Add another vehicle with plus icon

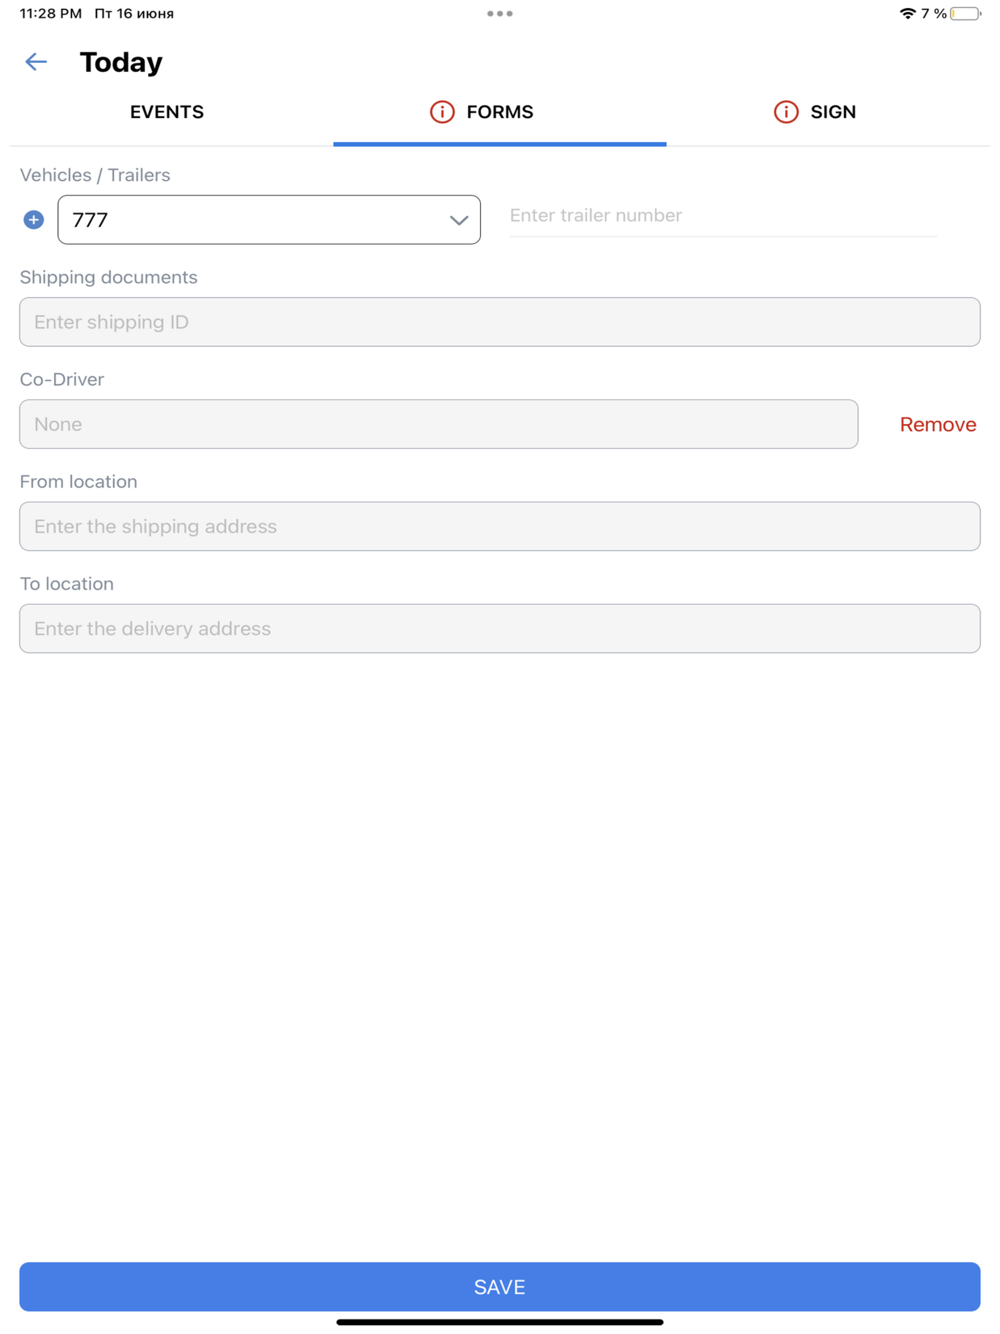[x=34, y=220]
